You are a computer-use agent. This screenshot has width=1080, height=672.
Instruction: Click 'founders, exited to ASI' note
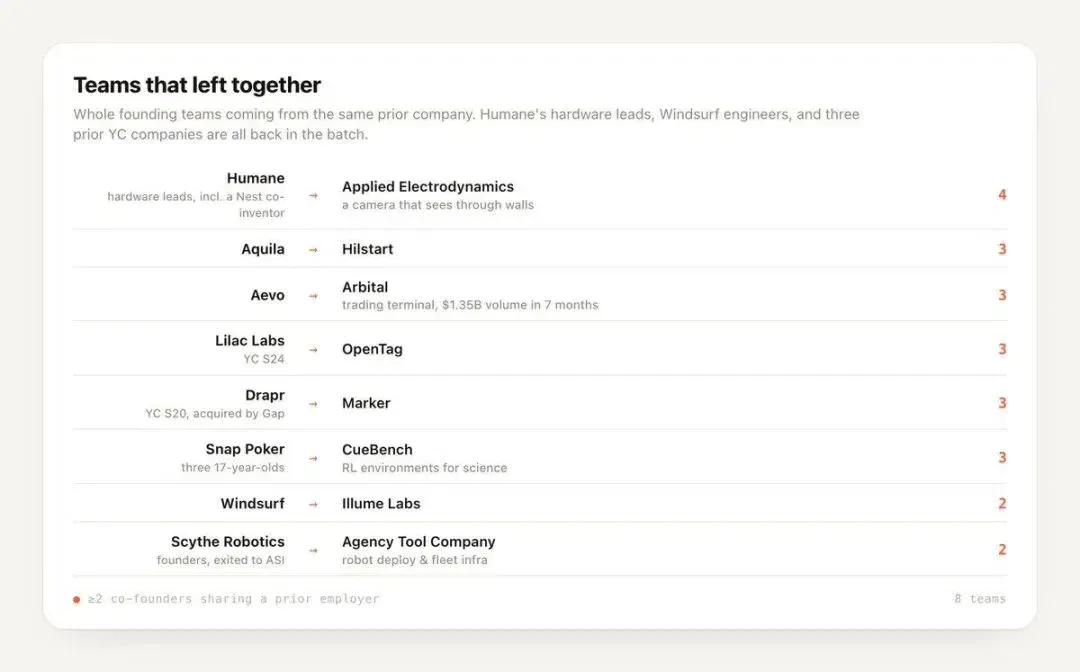coord(220,560)
